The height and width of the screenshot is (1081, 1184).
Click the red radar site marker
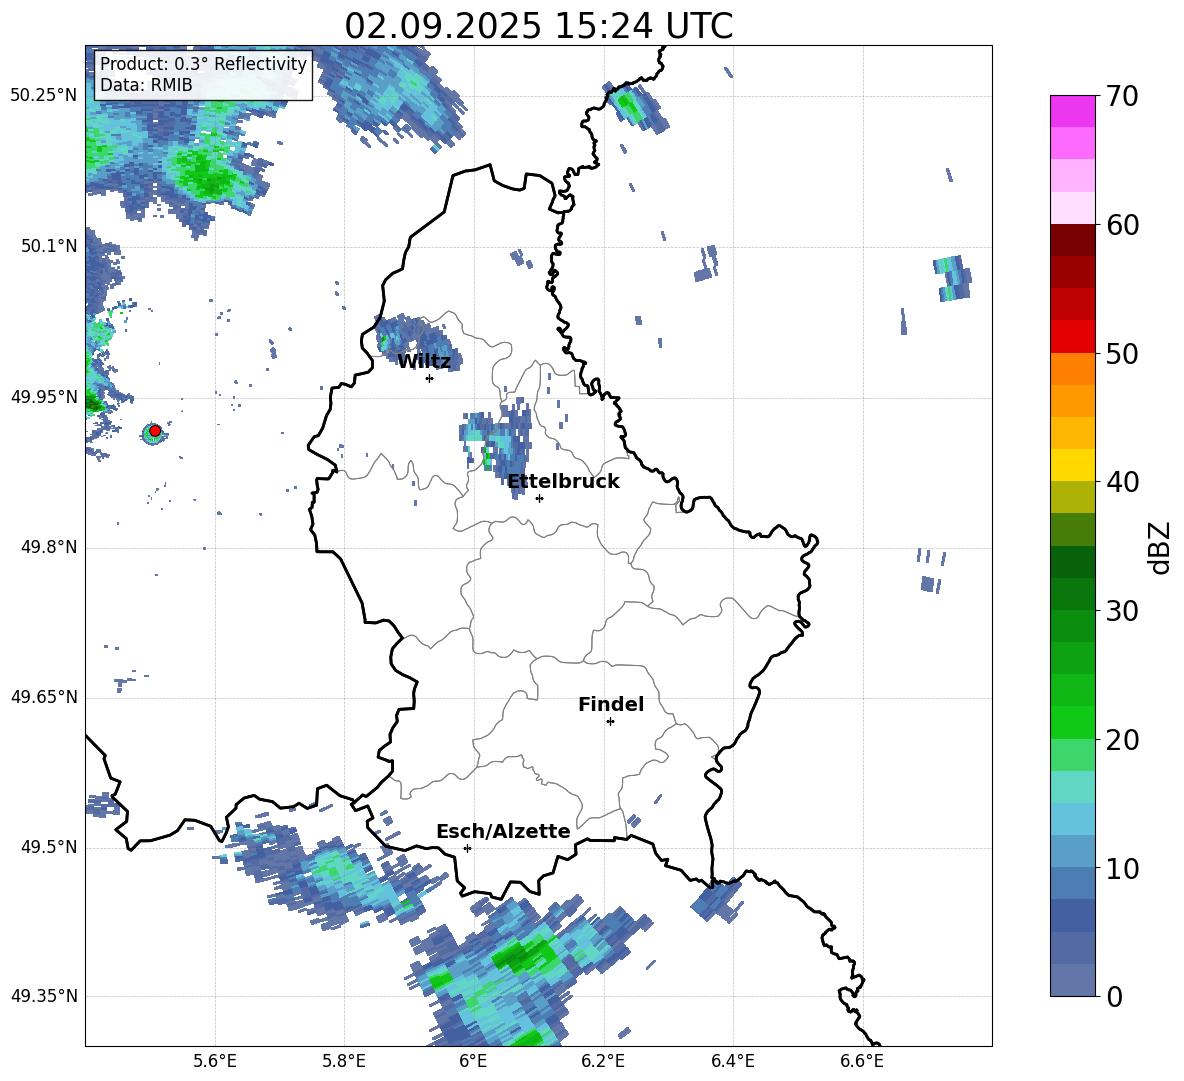point(155,430)
